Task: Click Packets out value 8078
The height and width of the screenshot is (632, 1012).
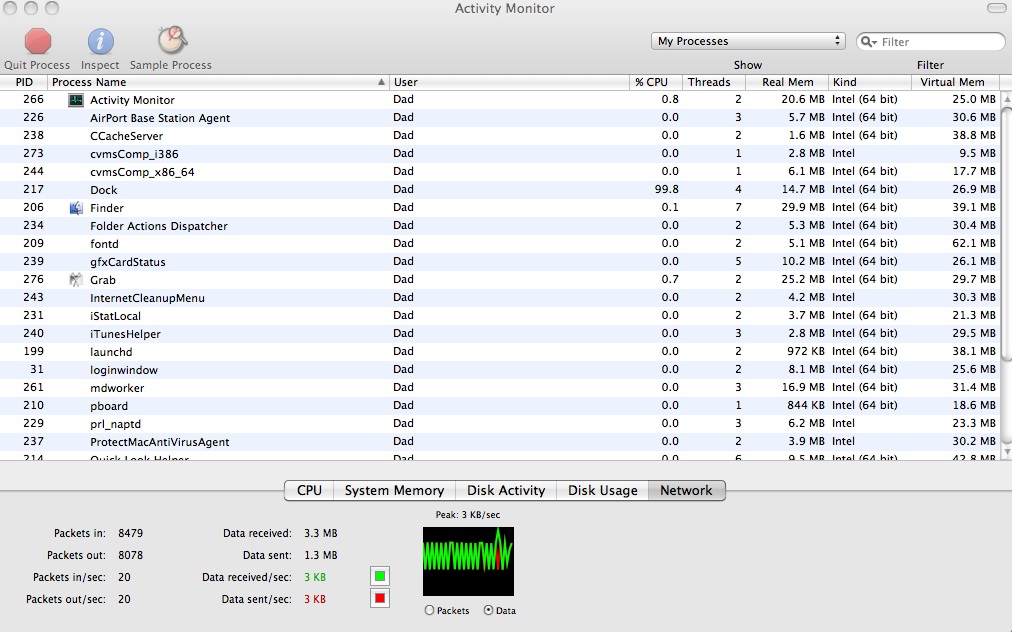Action: (x=130, y=555)
